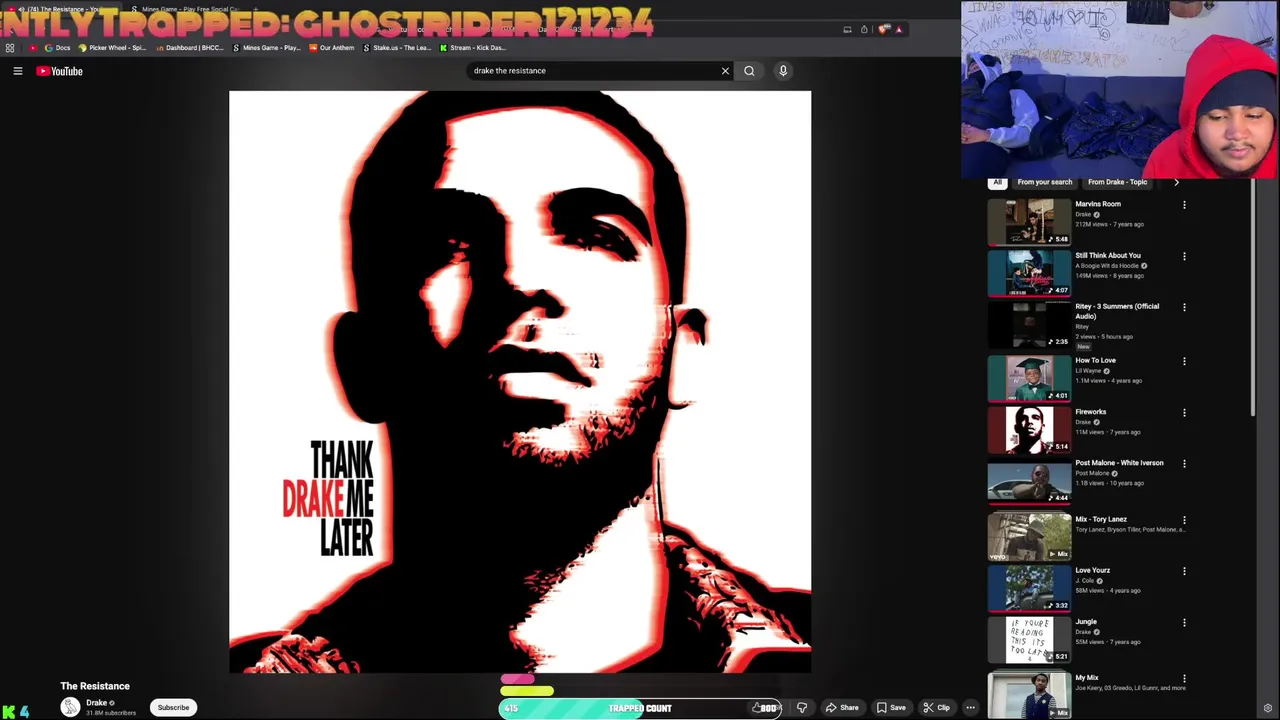This screenshot has height=720, width=1280.
Task: Select the All filter chip
Action: pos(997,182)
